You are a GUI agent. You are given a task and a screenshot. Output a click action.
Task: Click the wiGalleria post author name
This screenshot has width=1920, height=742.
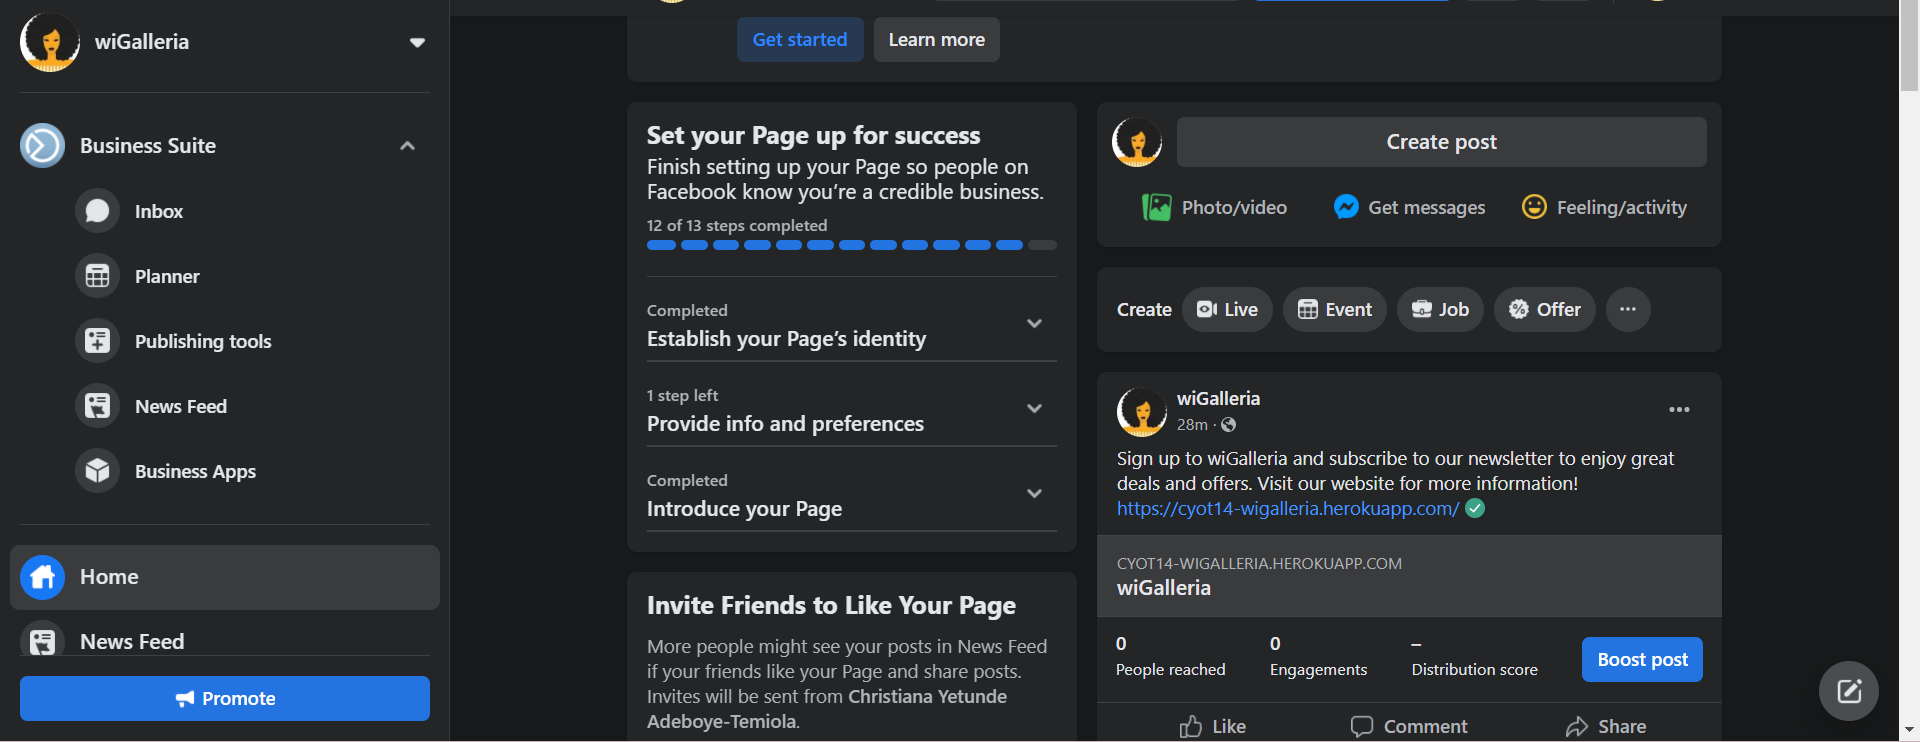(1218, 399)
